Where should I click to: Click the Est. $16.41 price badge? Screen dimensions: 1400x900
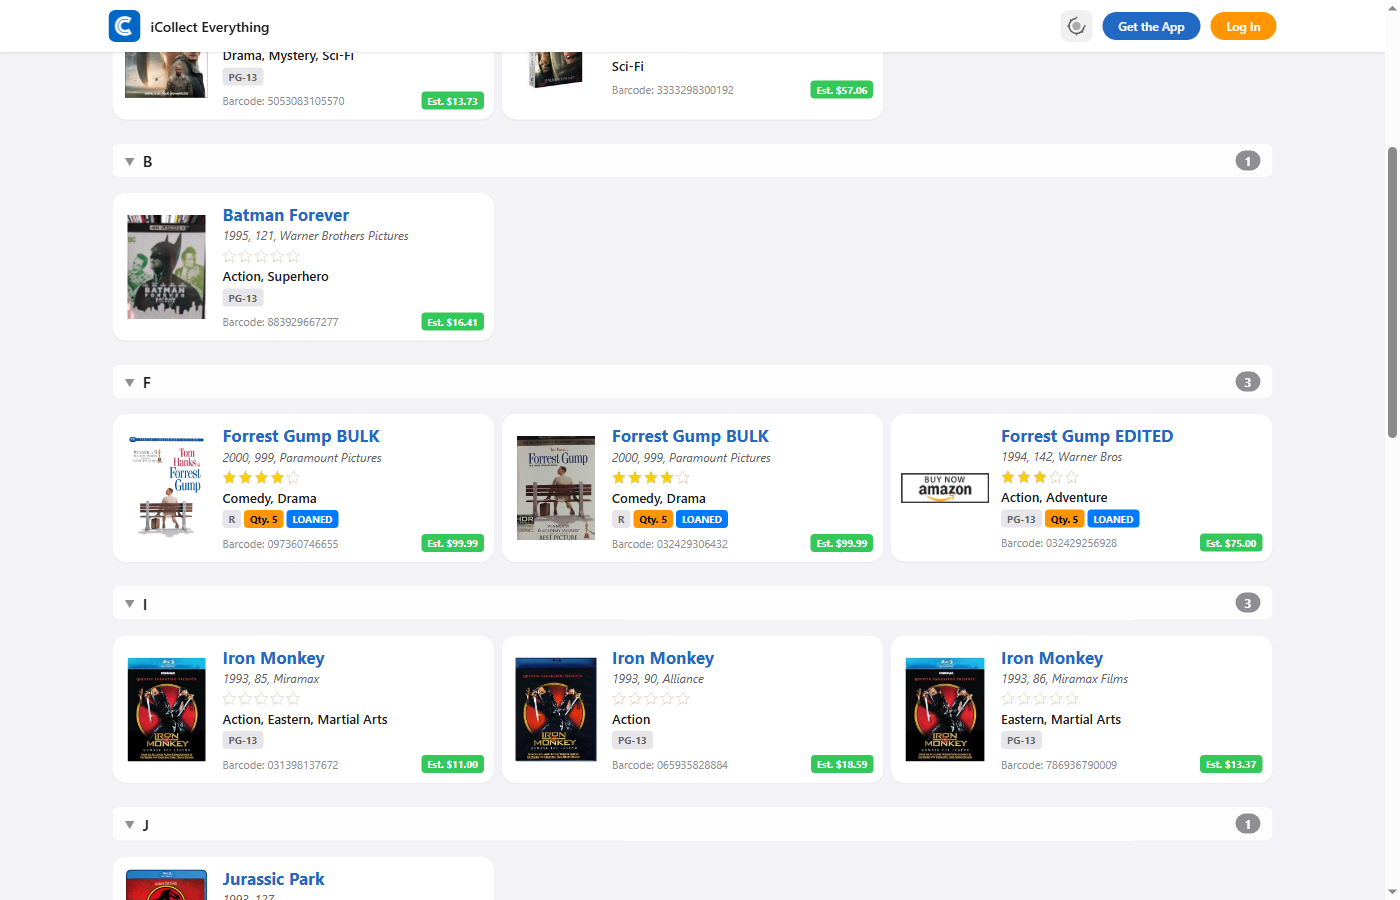452,322
